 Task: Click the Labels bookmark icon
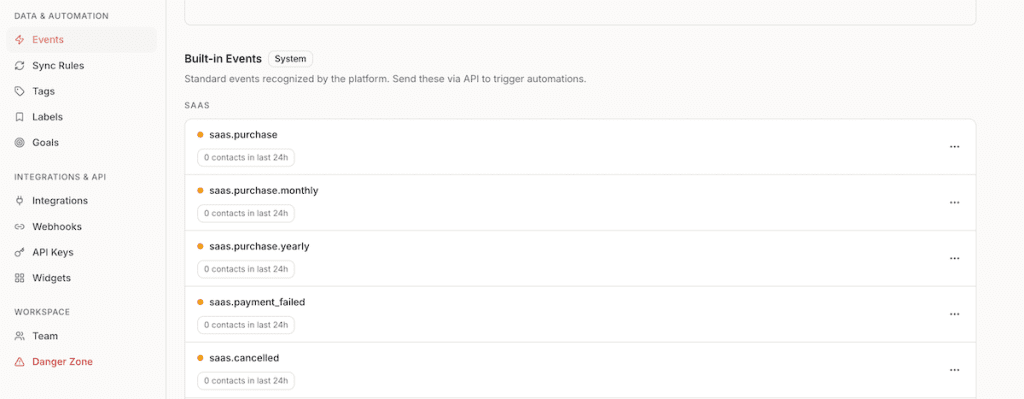pos(20,117)
